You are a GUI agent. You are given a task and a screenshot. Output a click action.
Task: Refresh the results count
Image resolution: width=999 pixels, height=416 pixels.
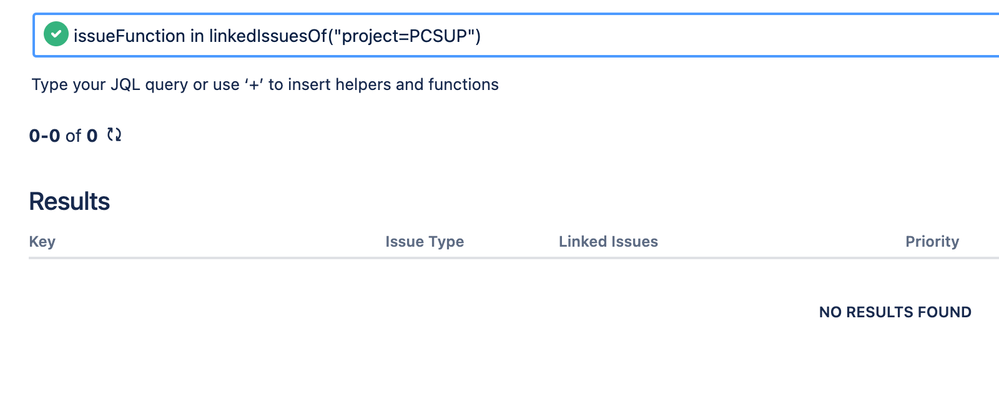pos(114,134)
